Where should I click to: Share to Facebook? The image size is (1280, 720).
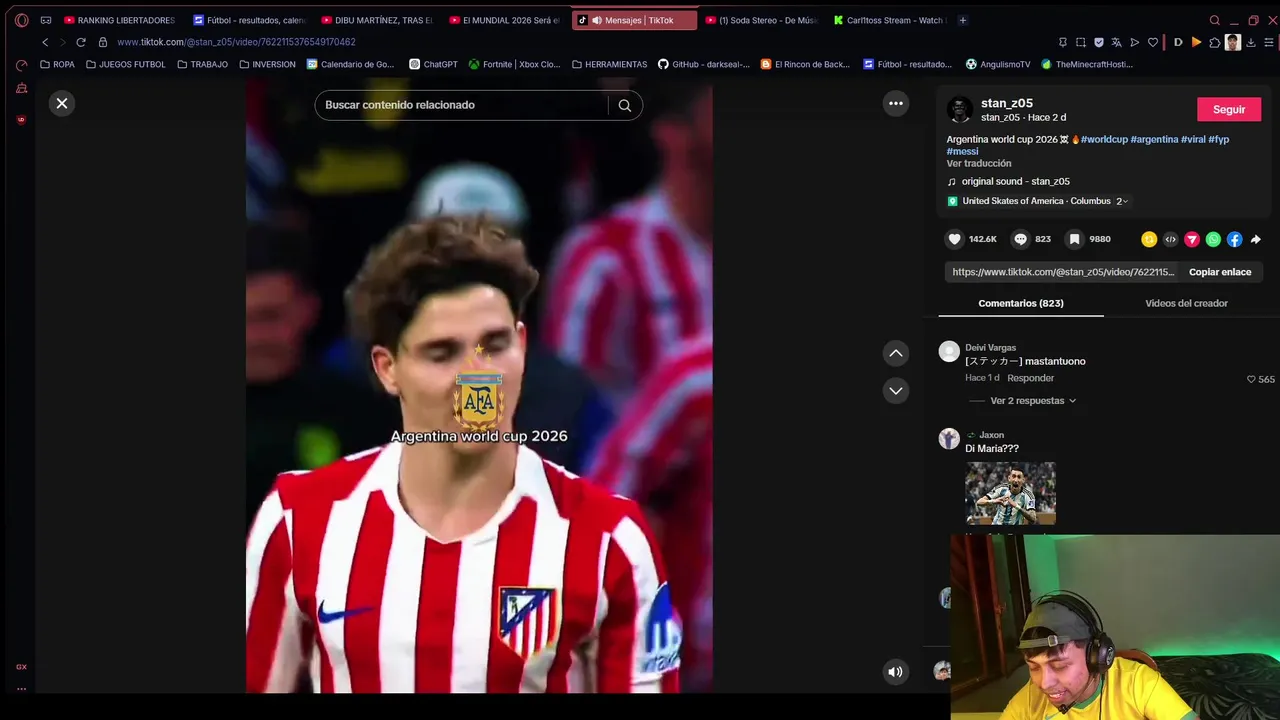1234,239
